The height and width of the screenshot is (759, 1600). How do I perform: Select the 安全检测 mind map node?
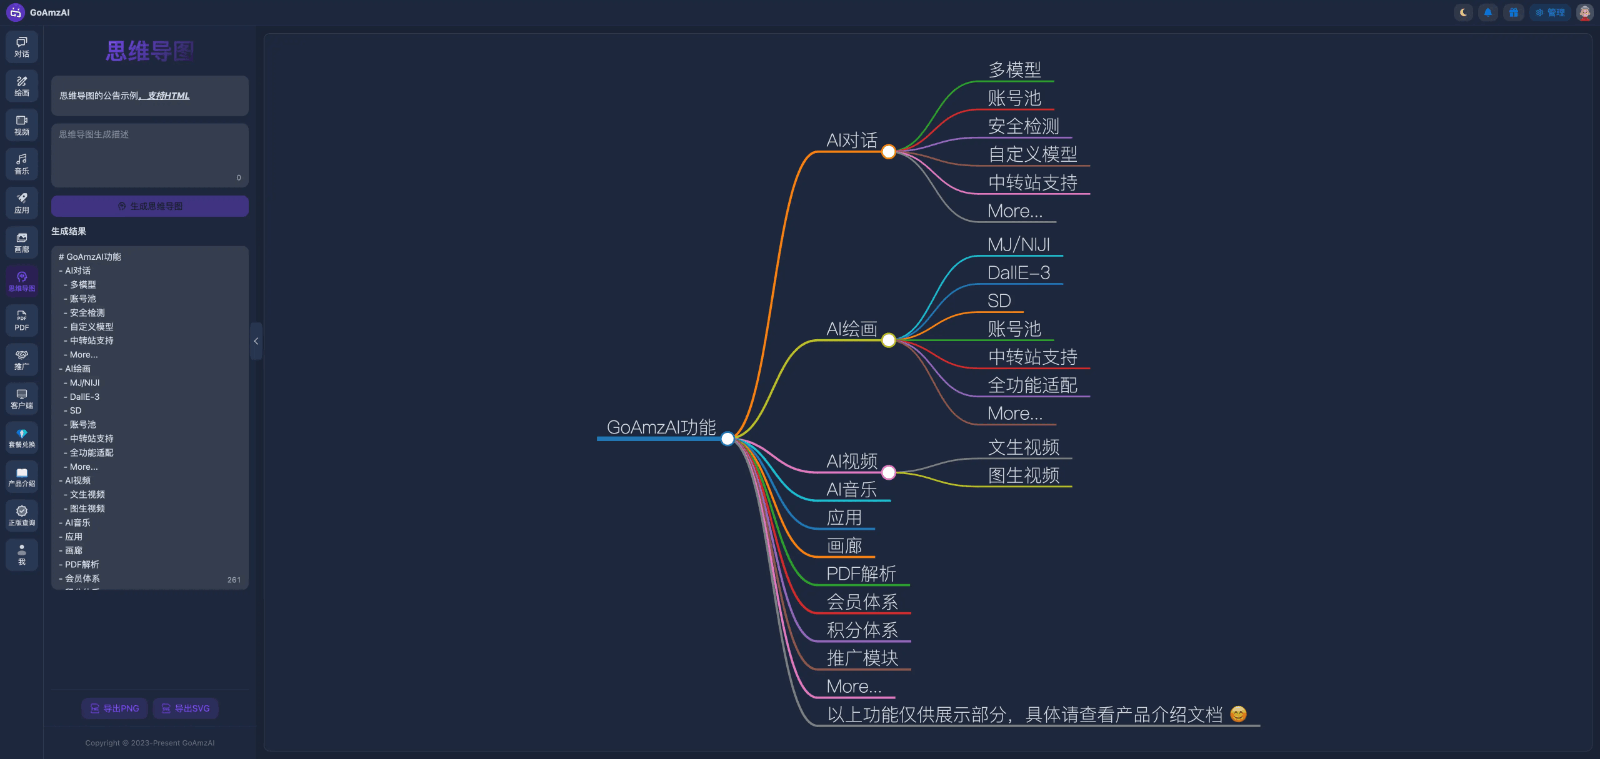point(1024,126)
